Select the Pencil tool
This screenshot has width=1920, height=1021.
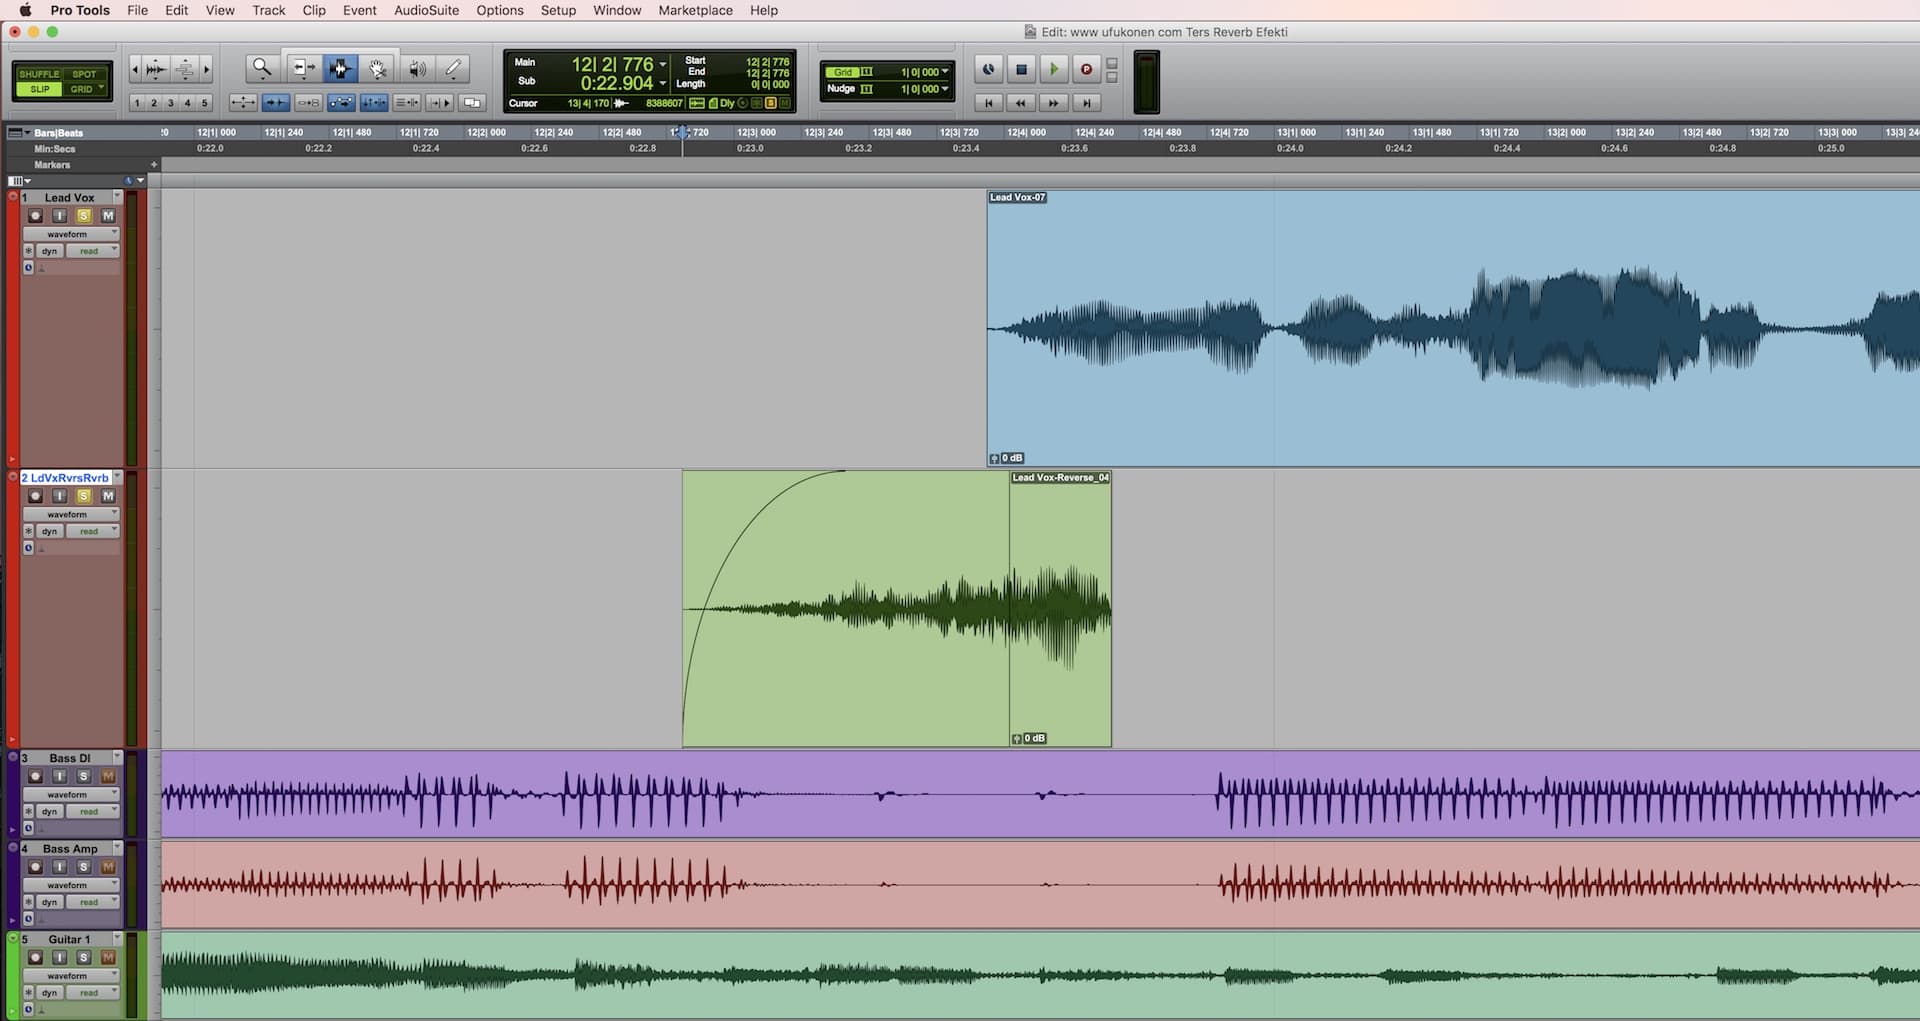[453, 68]
